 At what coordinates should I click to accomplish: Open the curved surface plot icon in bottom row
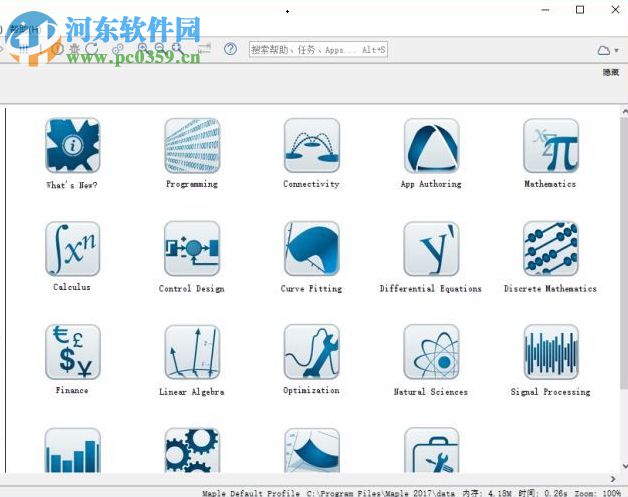[312, 450]
